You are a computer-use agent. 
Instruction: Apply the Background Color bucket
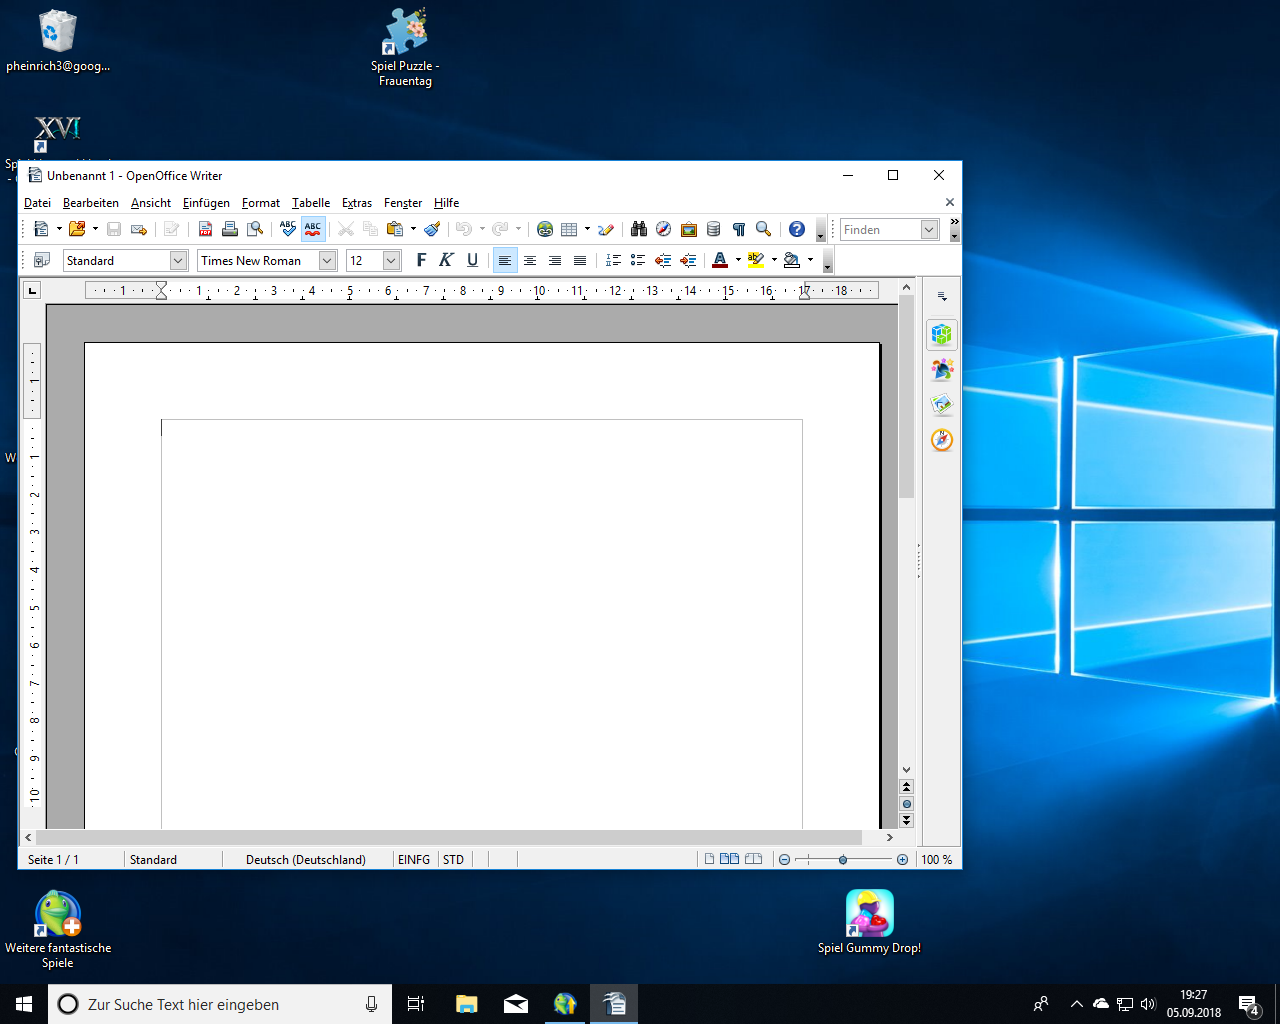pos(792,260)
